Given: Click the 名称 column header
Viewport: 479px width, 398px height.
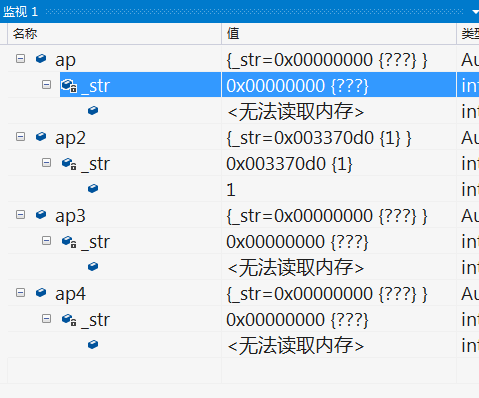Looking at the screenshot, I should point(114,34).
